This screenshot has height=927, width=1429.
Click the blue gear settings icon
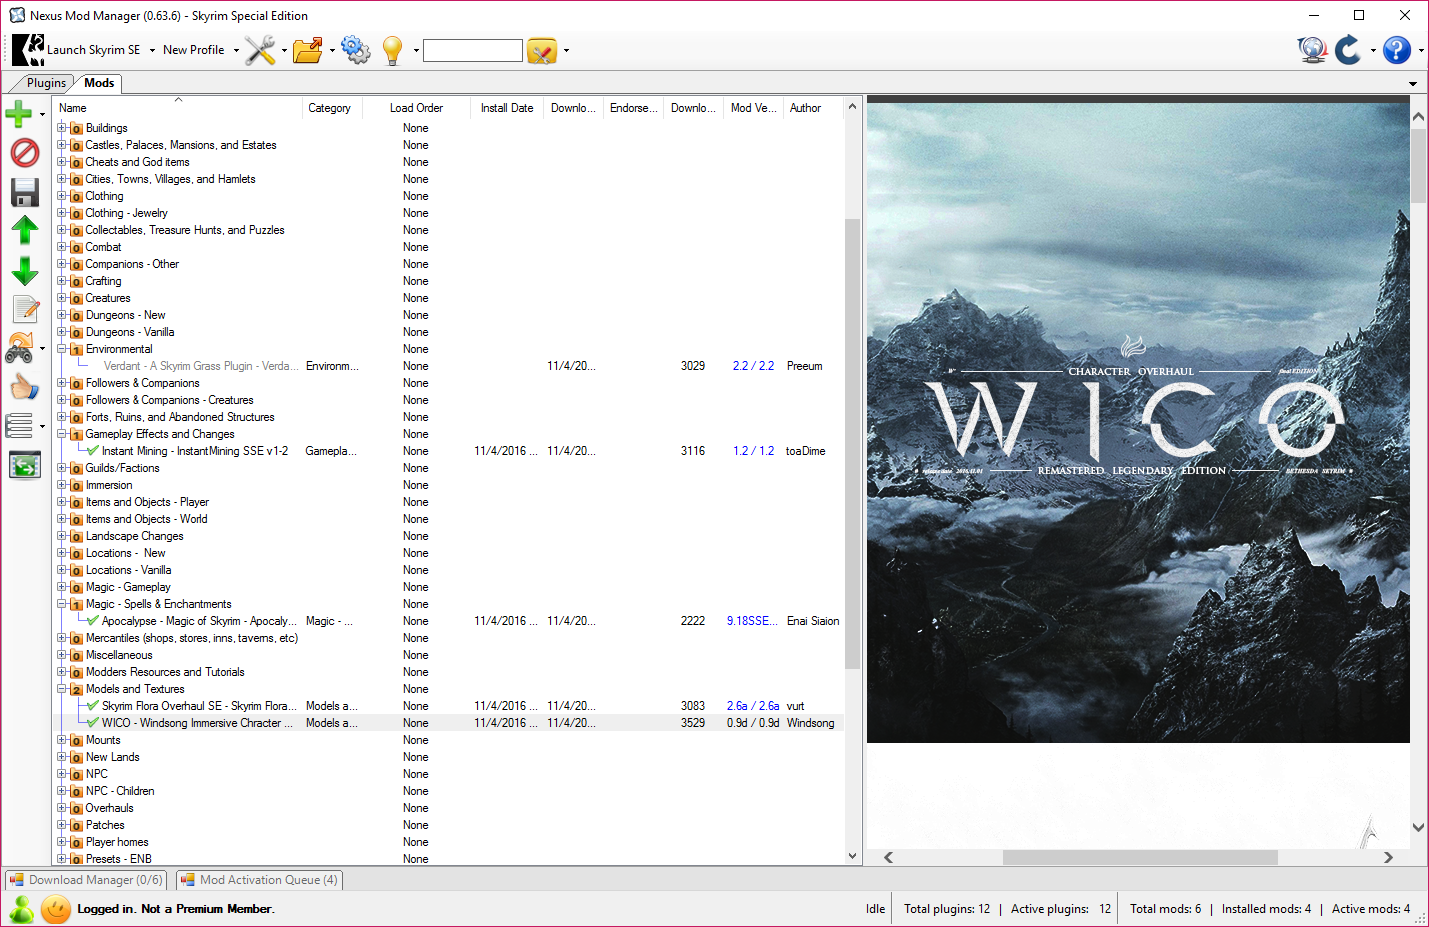[355, 50]
